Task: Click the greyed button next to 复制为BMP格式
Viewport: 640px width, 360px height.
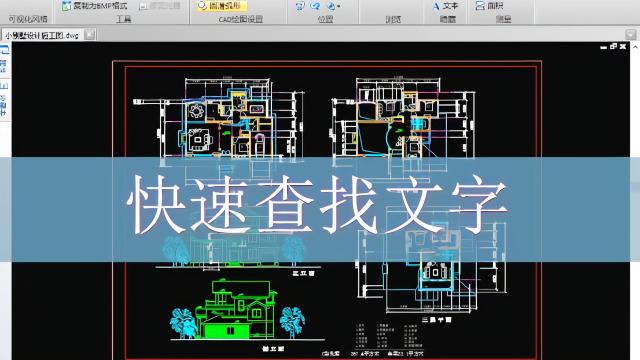Action: point(160,6)
